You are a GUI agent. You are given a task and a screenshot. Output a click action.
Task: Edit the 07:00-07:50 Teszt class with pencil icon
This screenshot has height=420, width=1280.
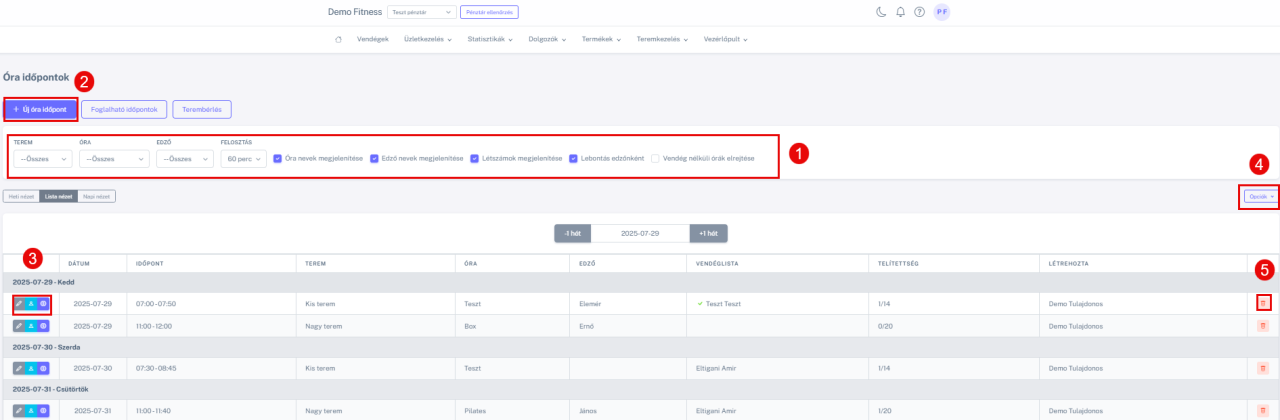point(19,303)
